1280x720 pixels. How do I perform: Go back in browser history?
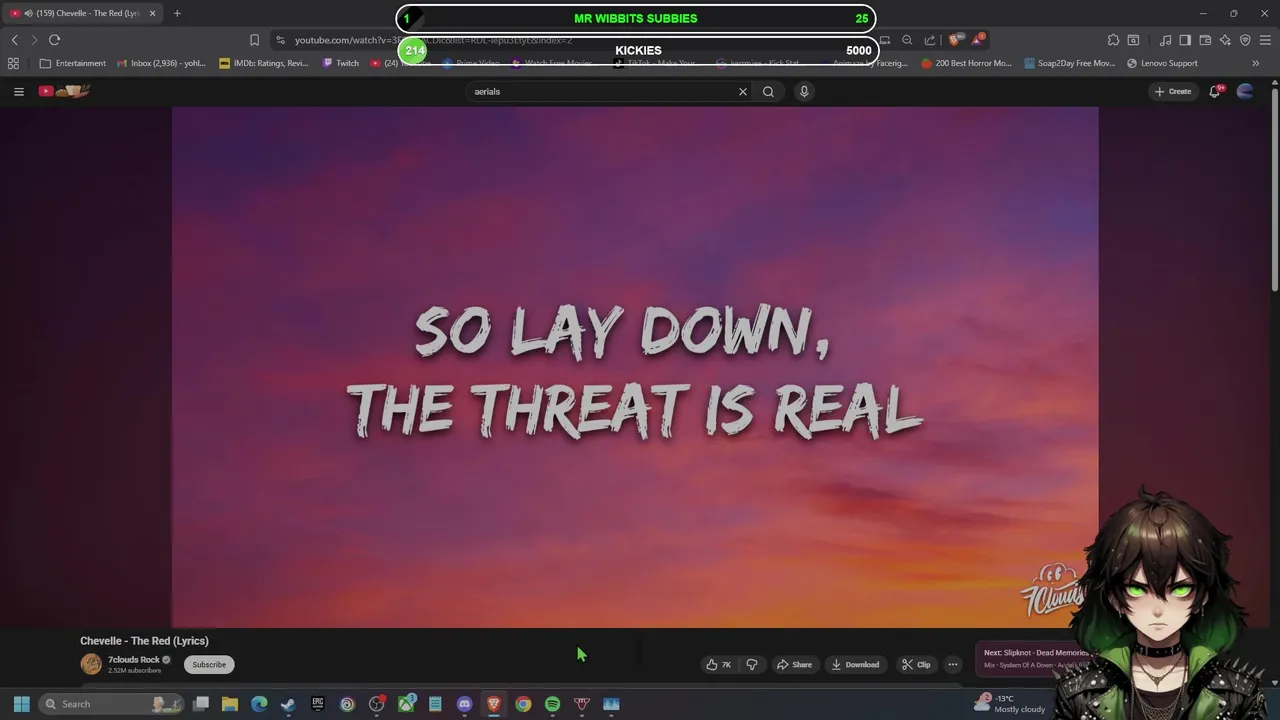coord(14,40)
